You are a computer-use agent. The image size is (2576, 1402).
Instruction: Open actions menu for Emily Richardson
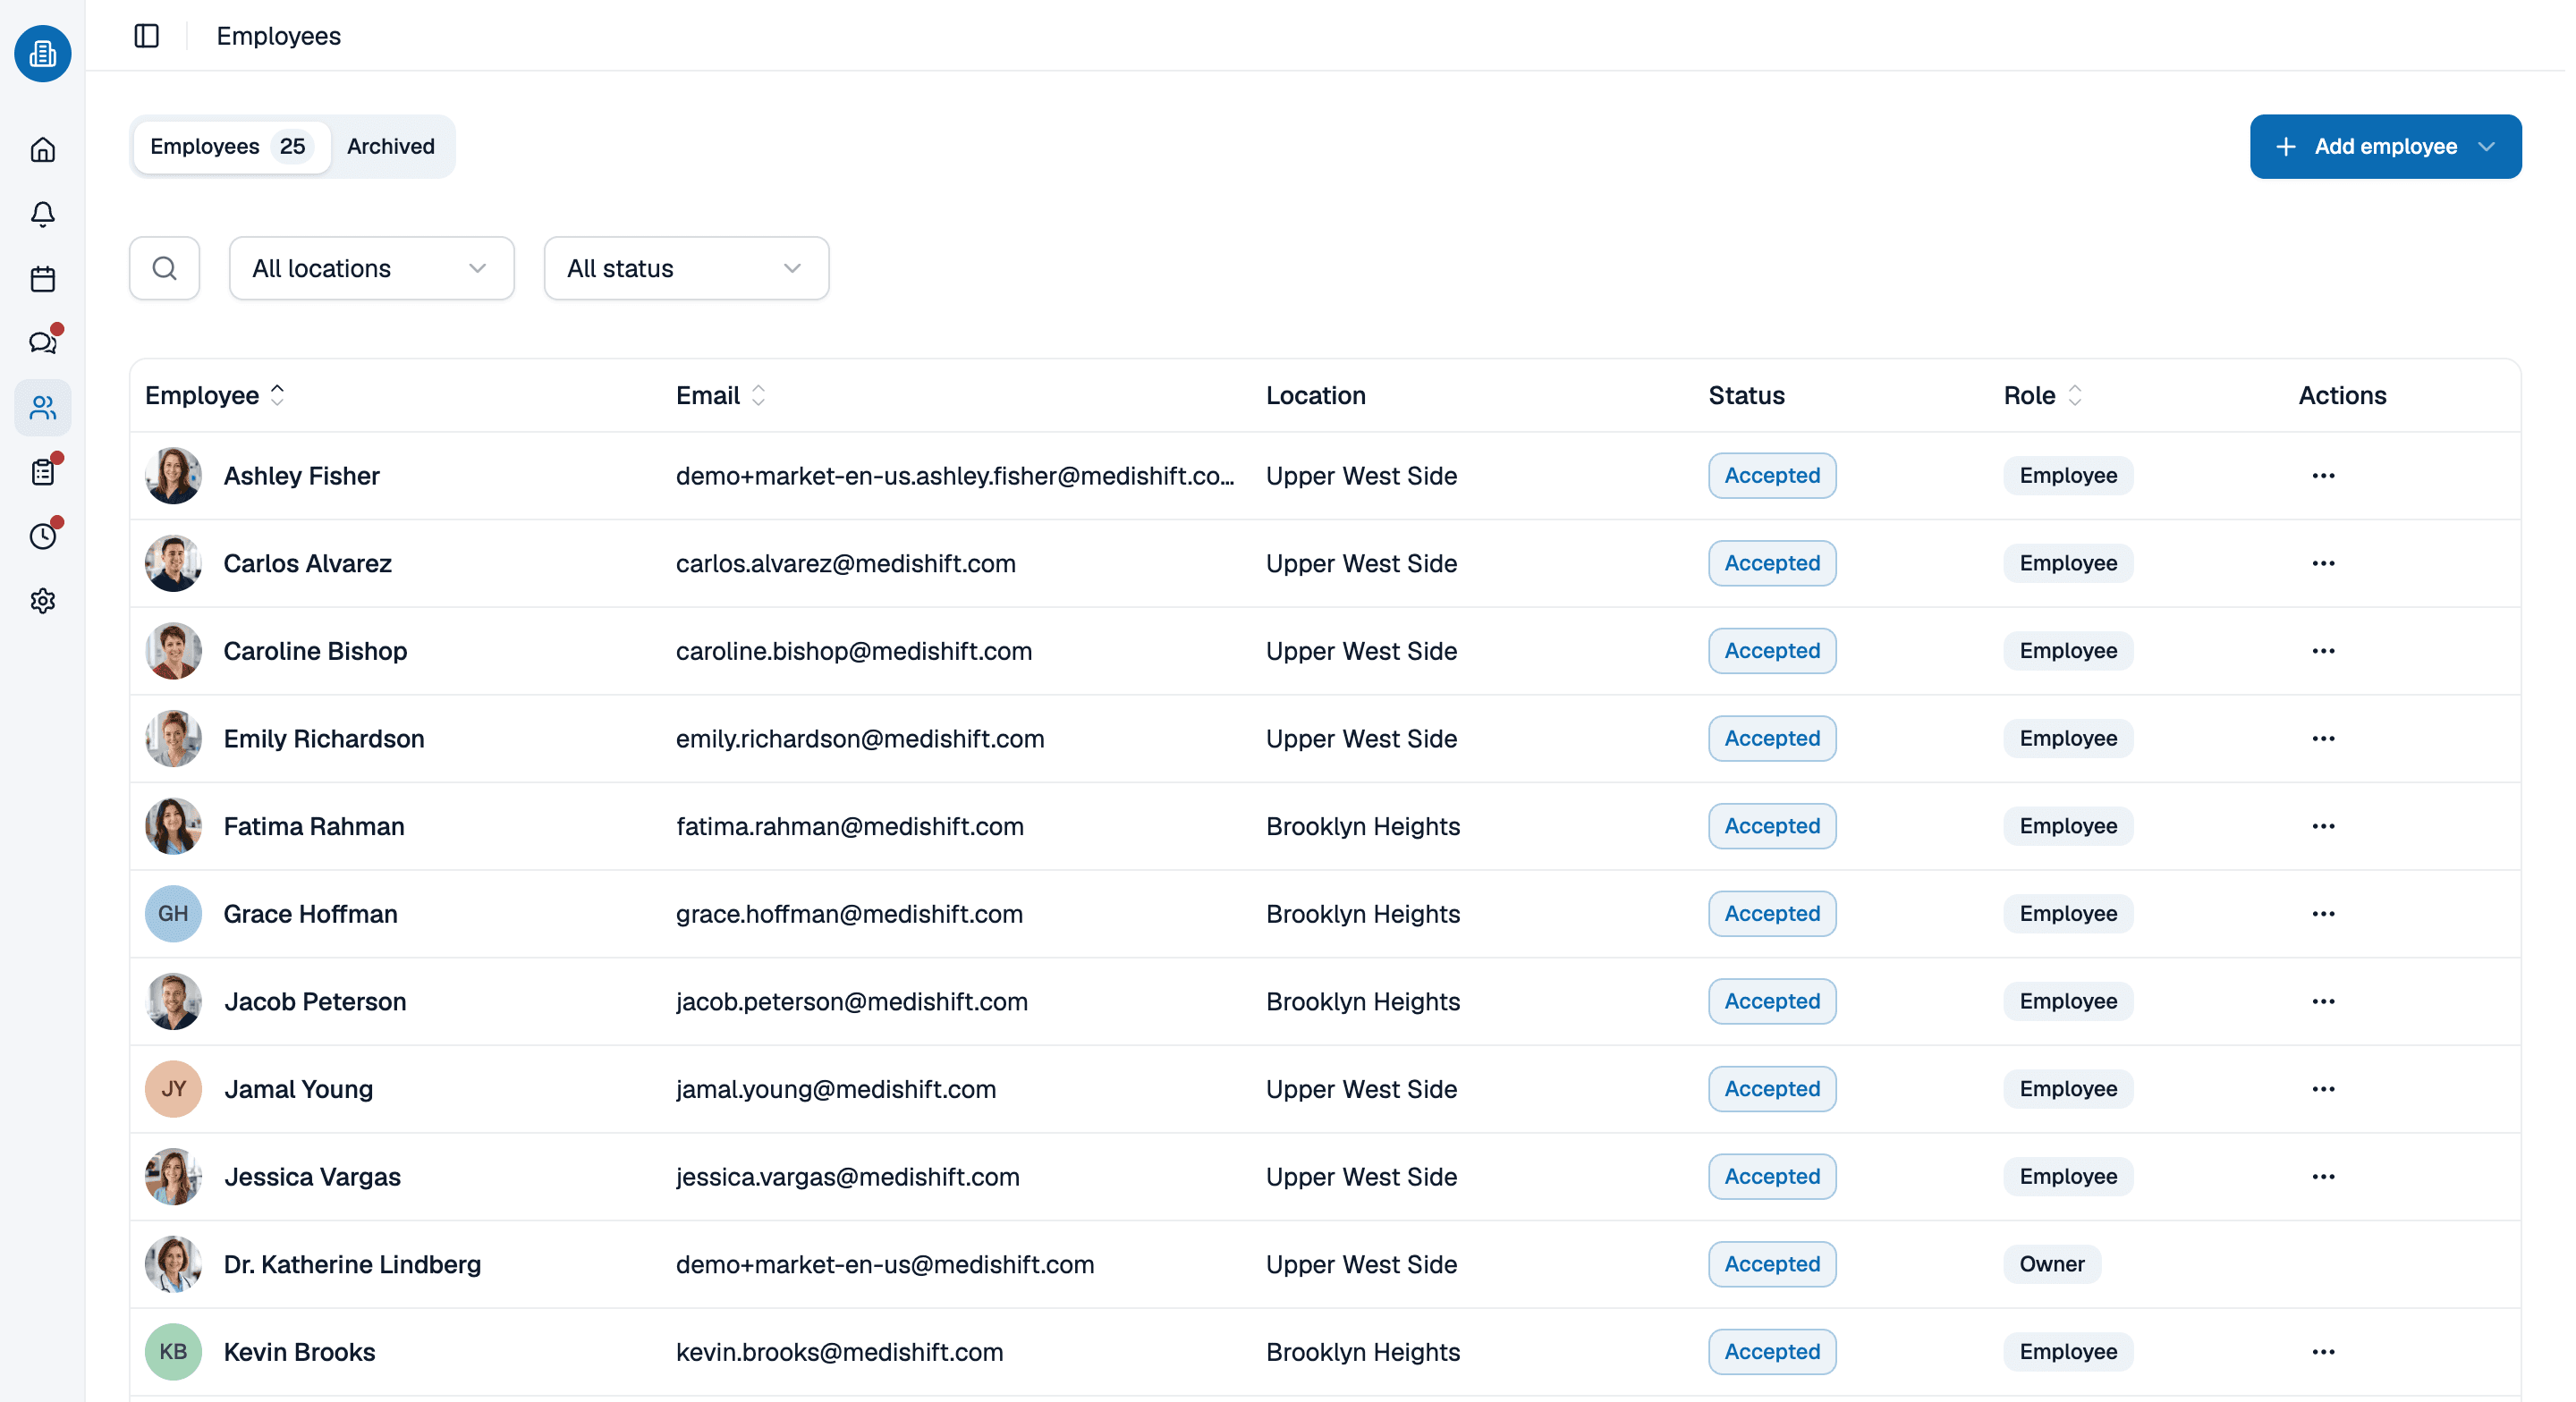pos(2323,739)
